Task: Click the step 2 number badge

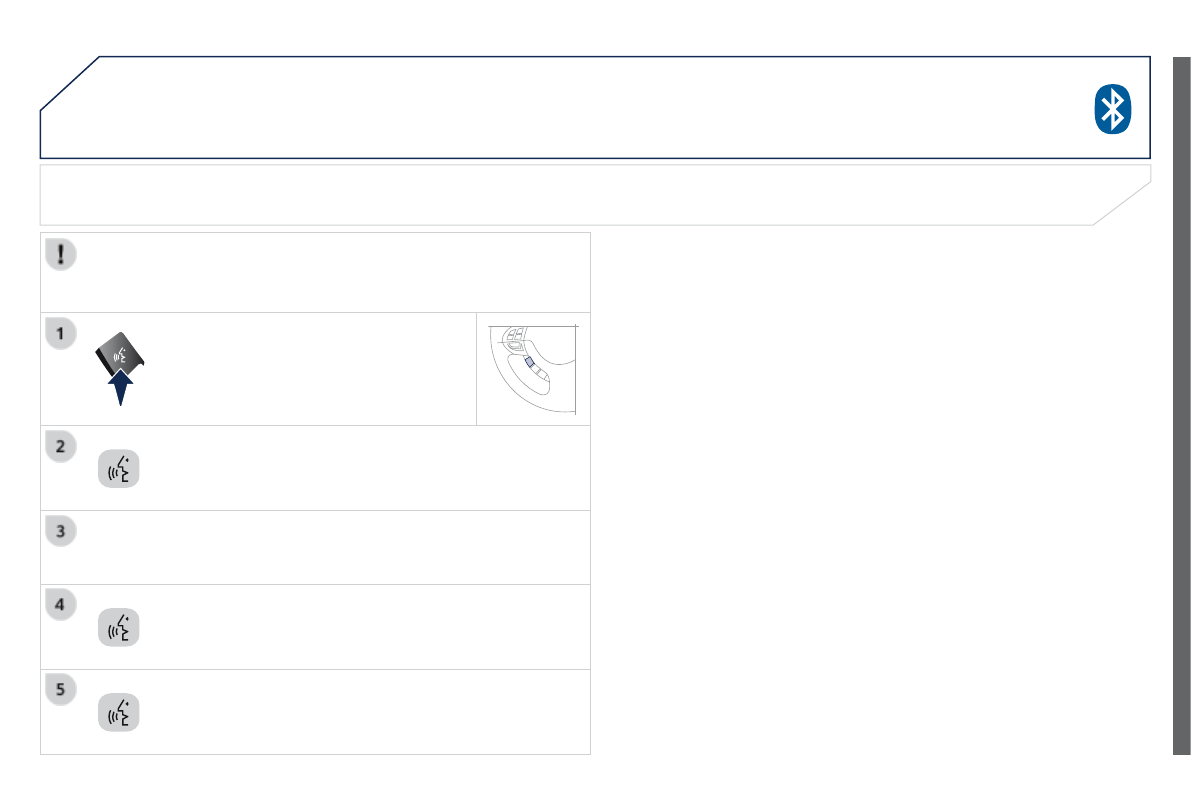Action: (x=60, y=447)
